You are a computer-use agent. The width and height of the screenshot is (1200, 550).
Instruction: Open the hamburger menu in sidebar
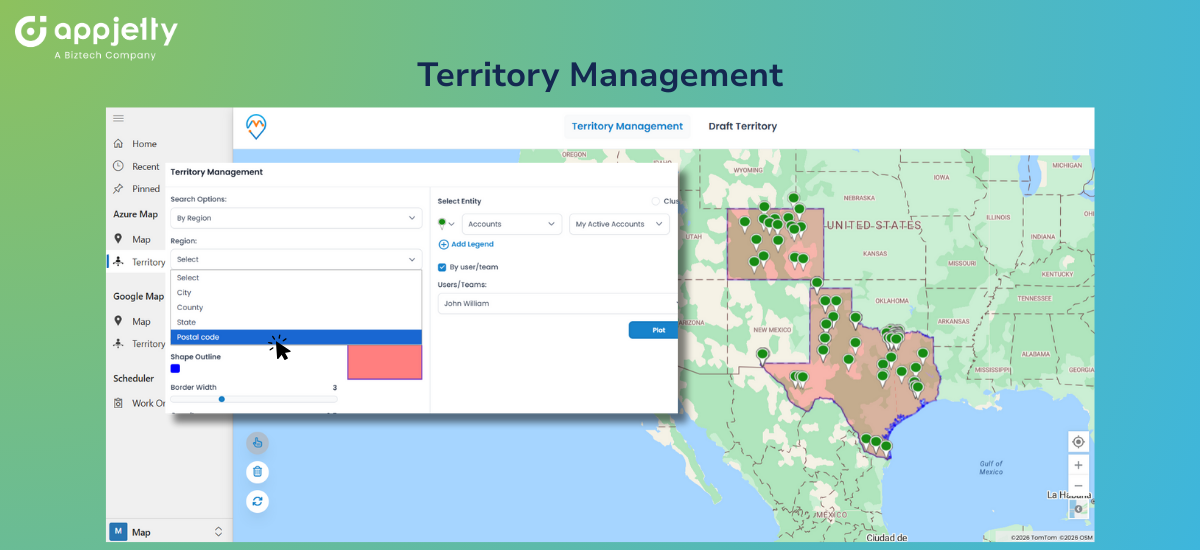click(x=118, y=118)
